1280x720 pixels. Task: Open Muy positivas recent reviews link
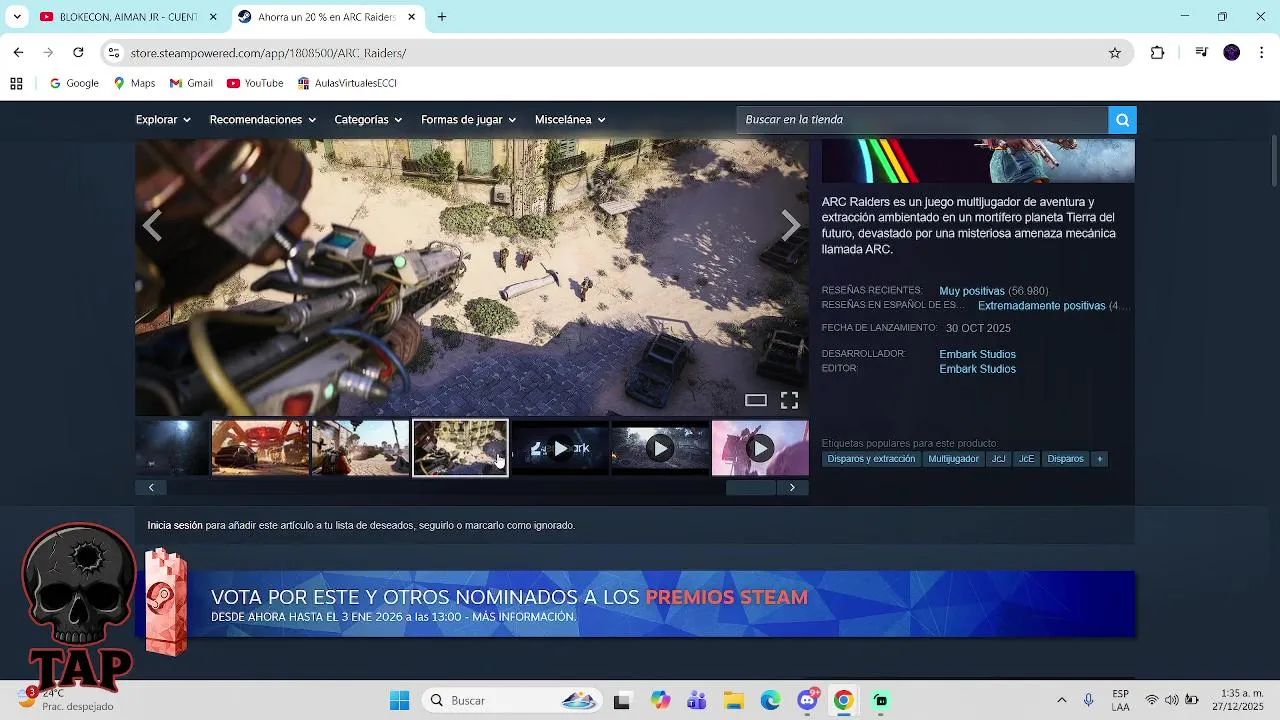pos(972,291)
